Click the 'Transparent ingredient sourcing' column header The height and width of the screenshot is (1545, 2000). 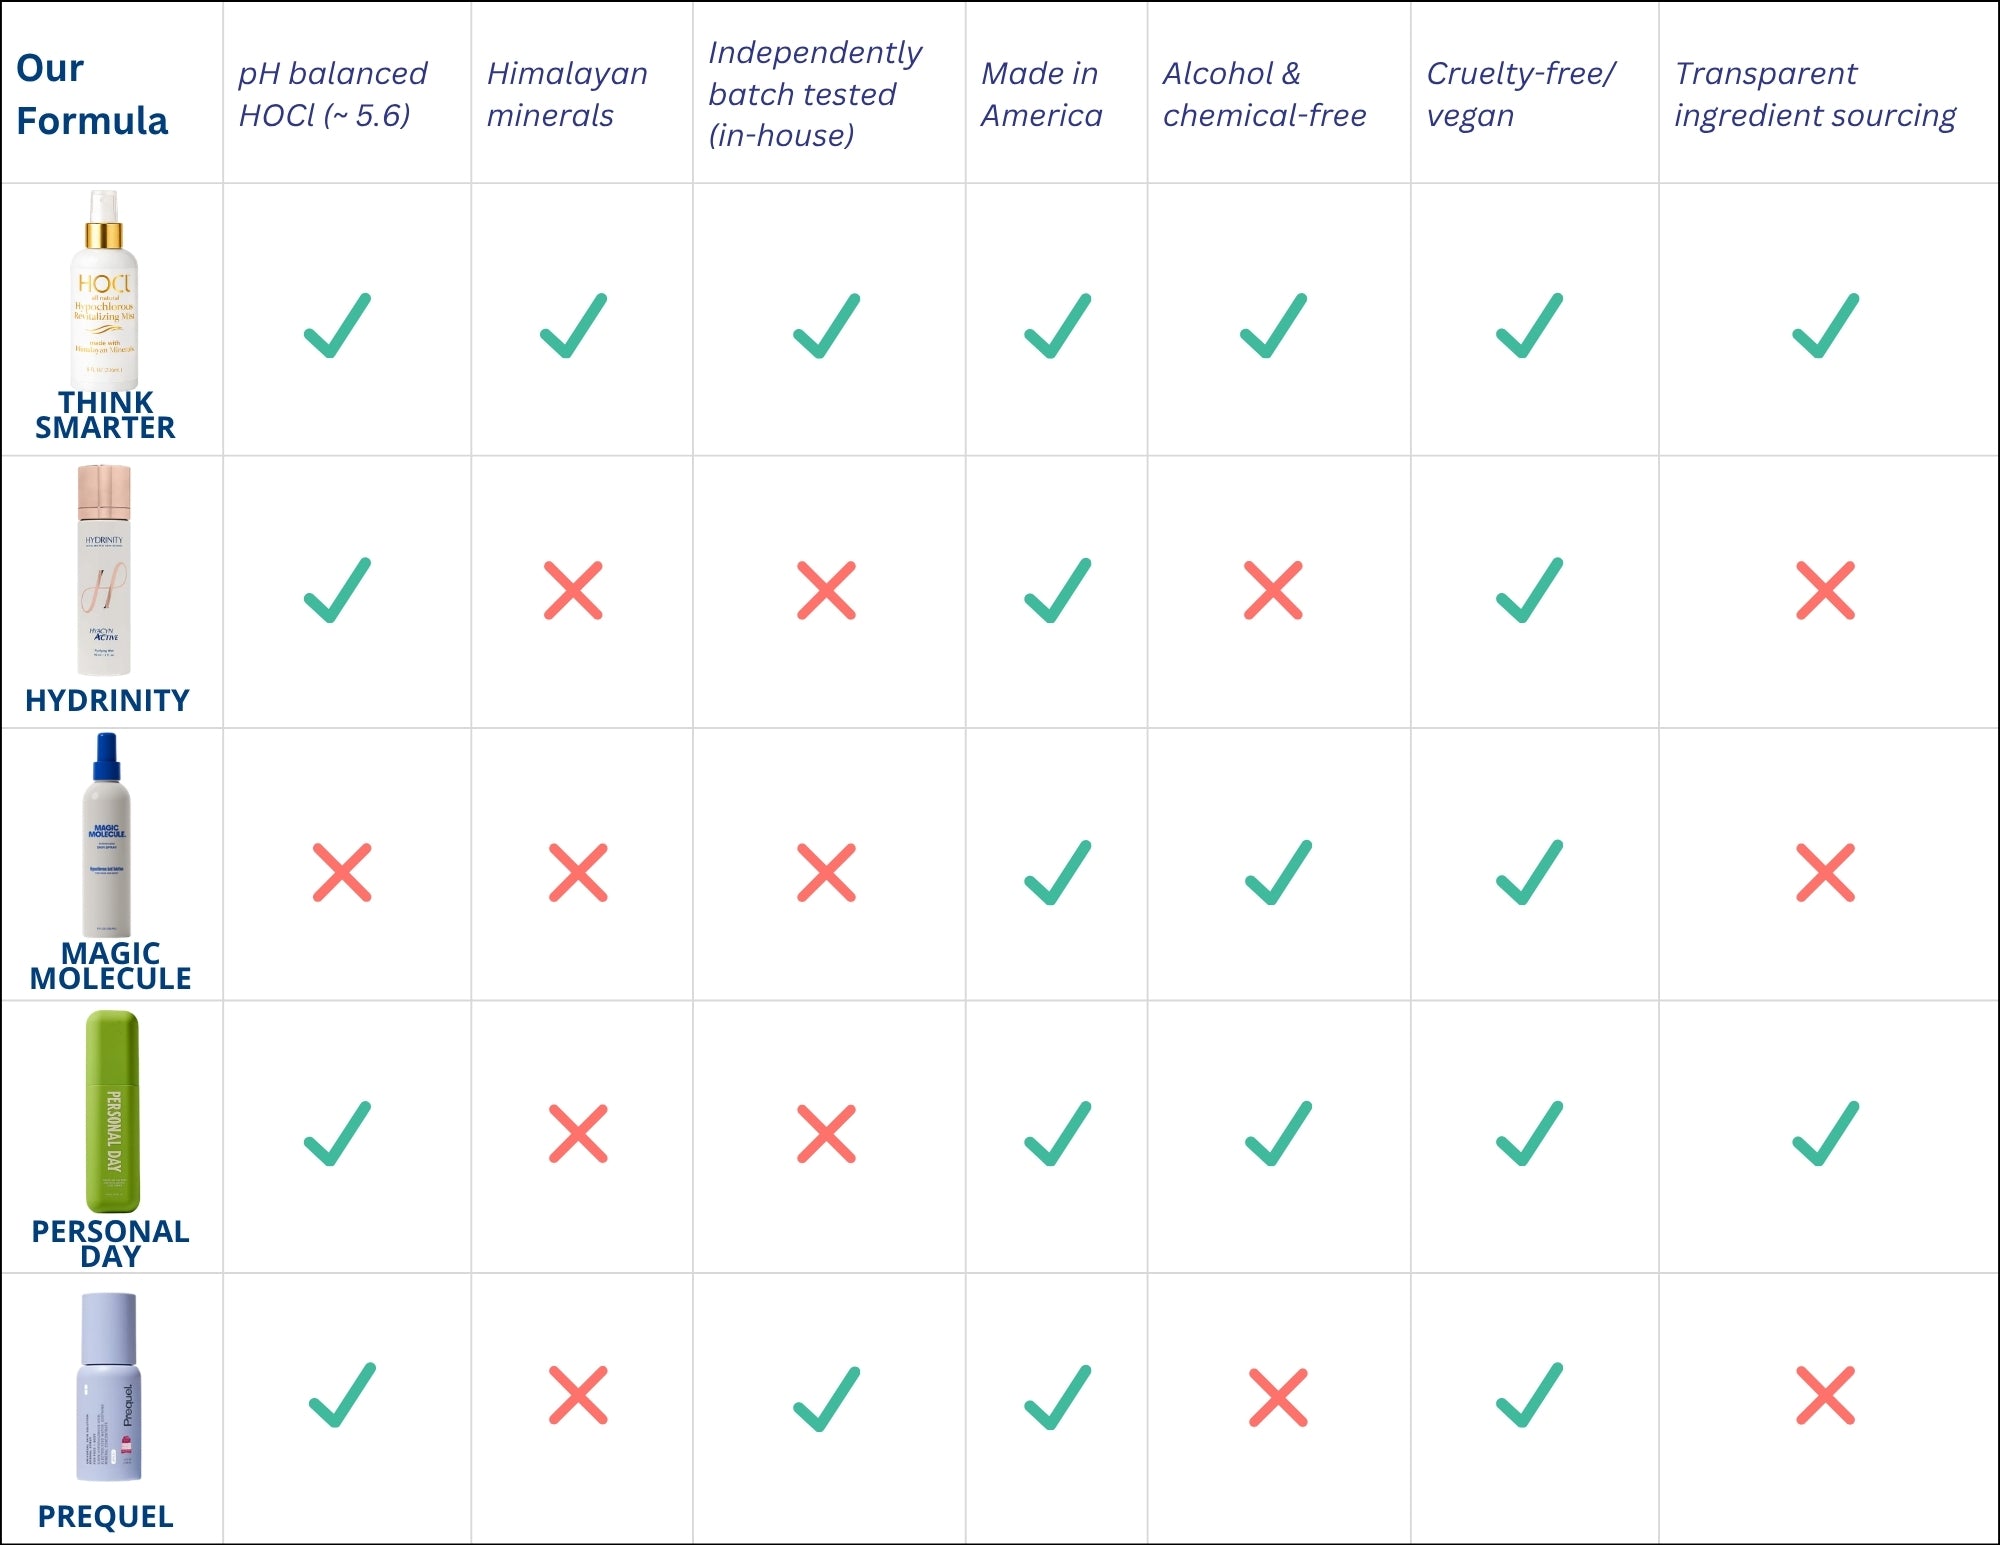point(1815,94)
